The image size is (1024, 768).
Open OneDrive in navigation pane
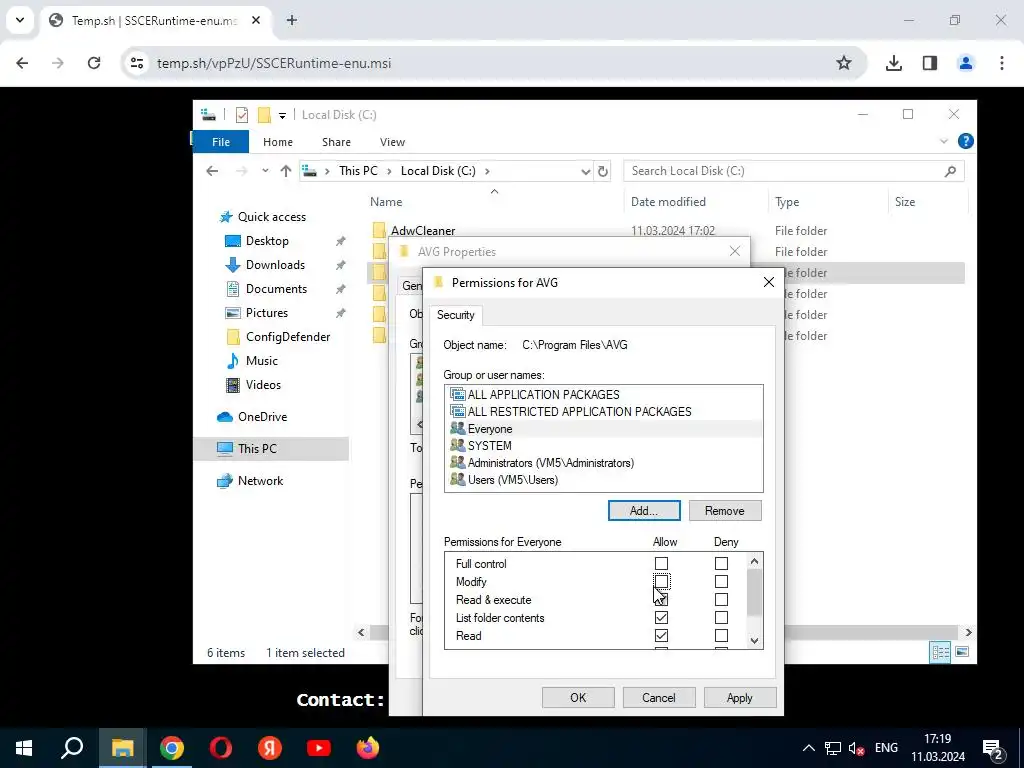coord(262,417)
